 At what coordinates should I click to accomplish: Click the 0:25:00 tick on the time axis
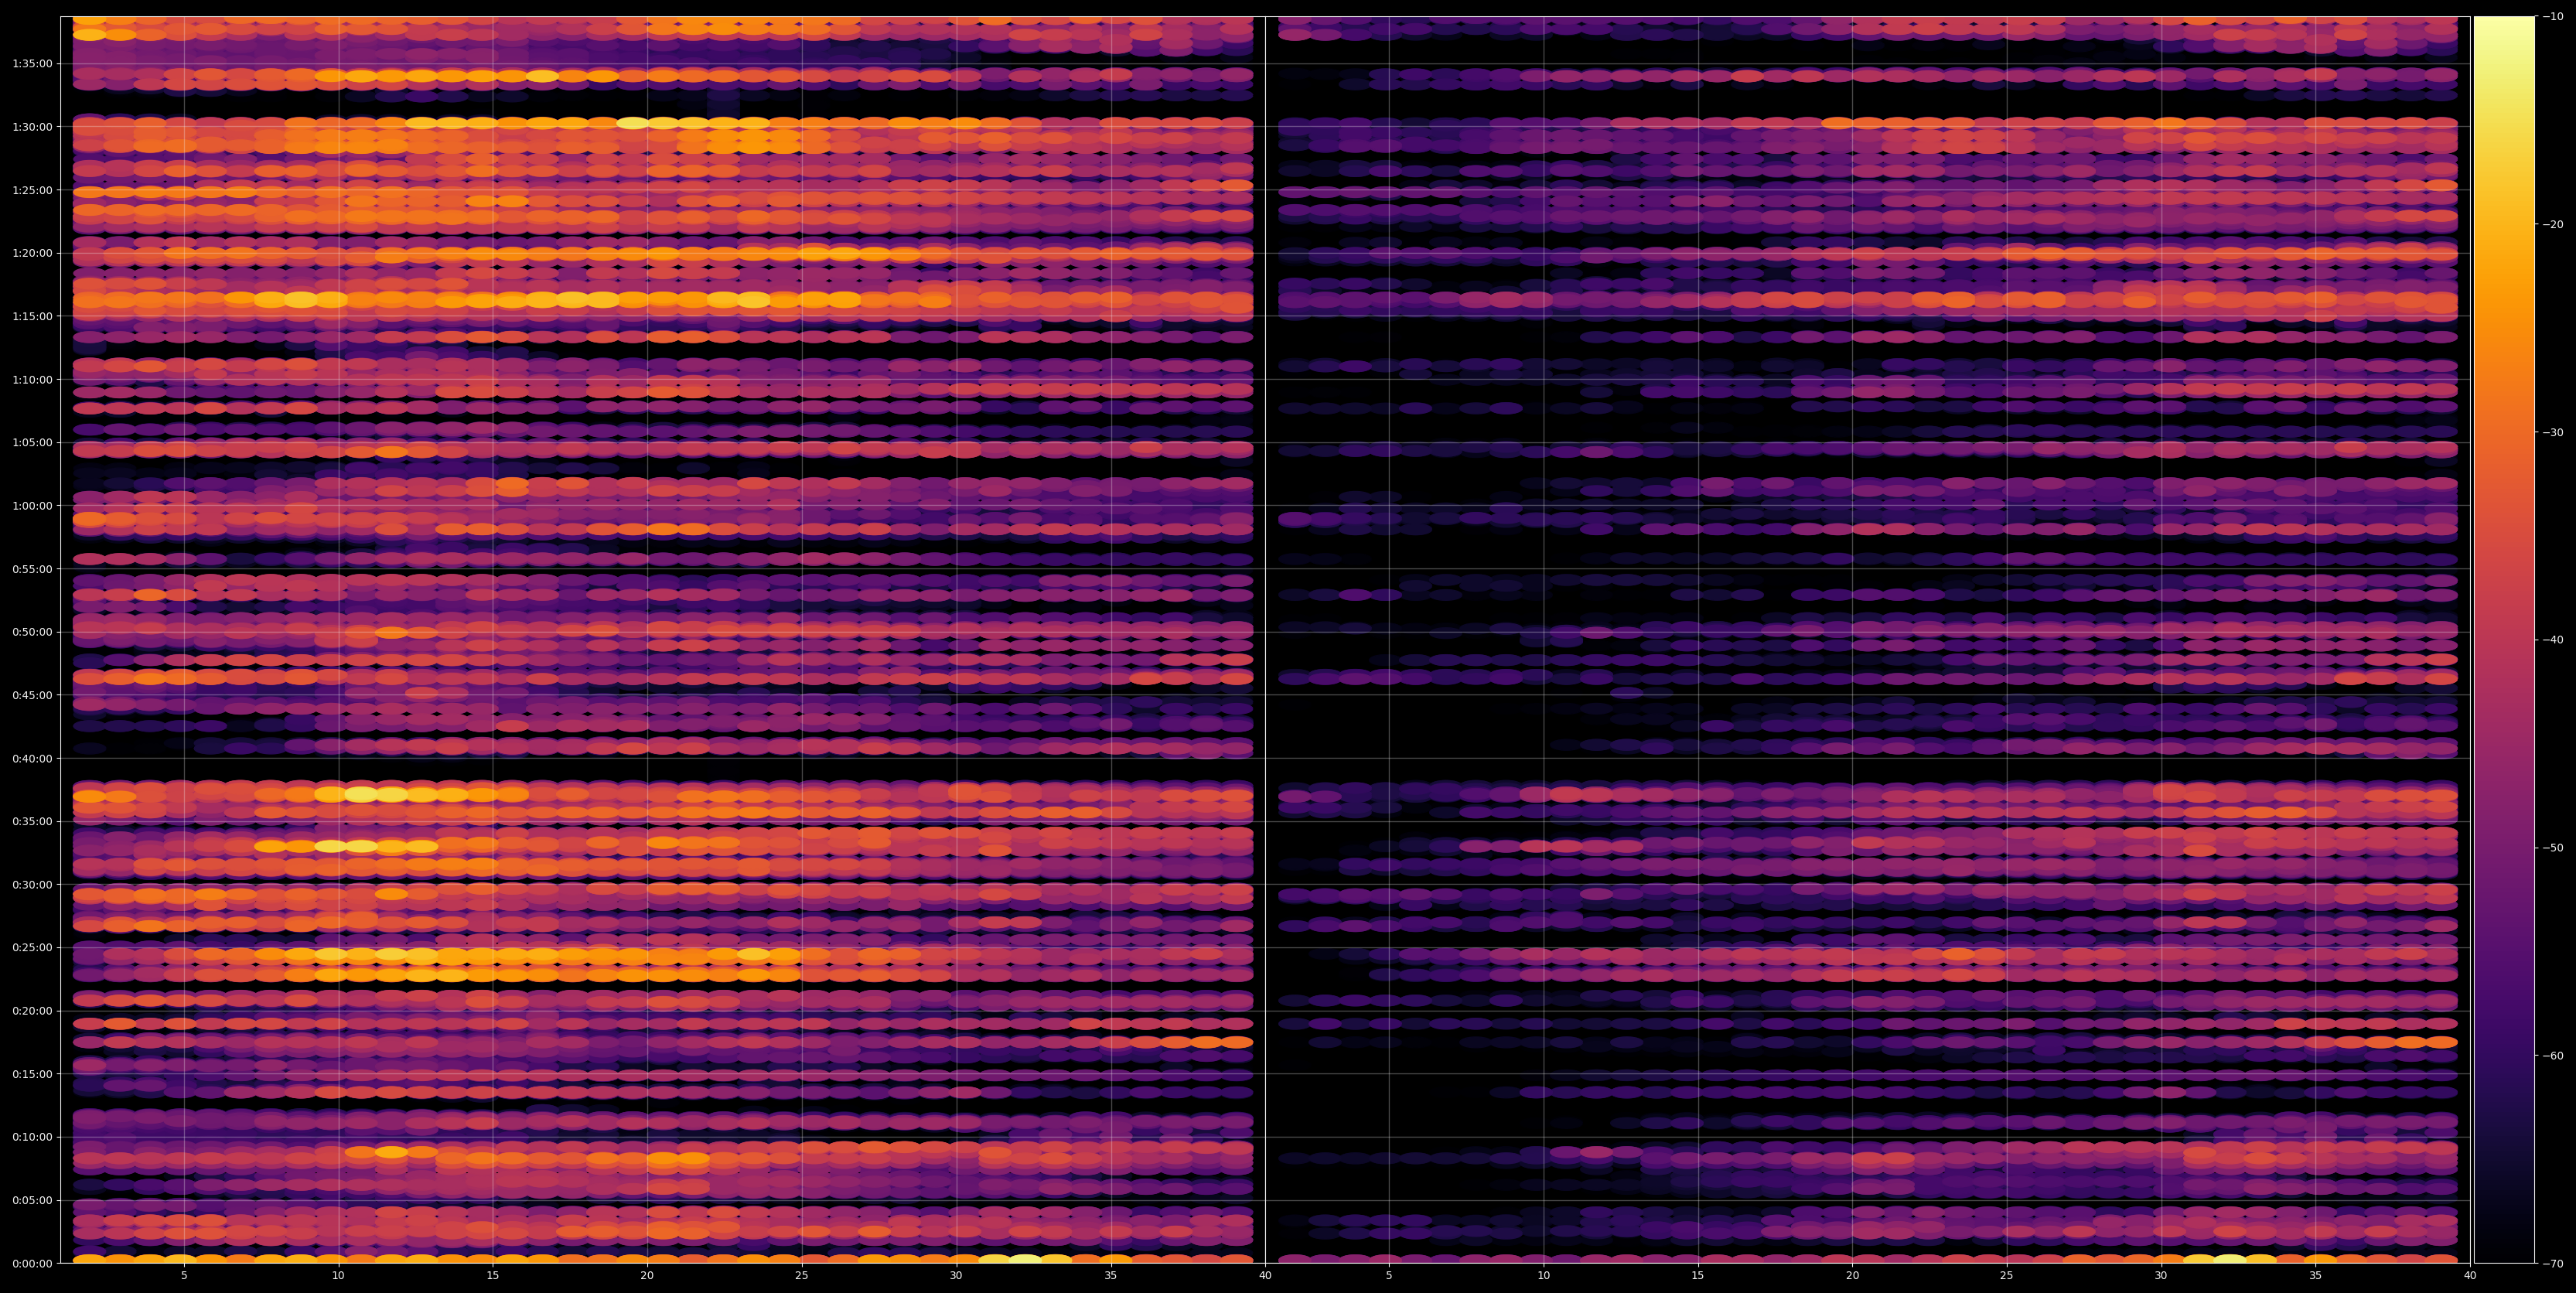tap(32, 947)
